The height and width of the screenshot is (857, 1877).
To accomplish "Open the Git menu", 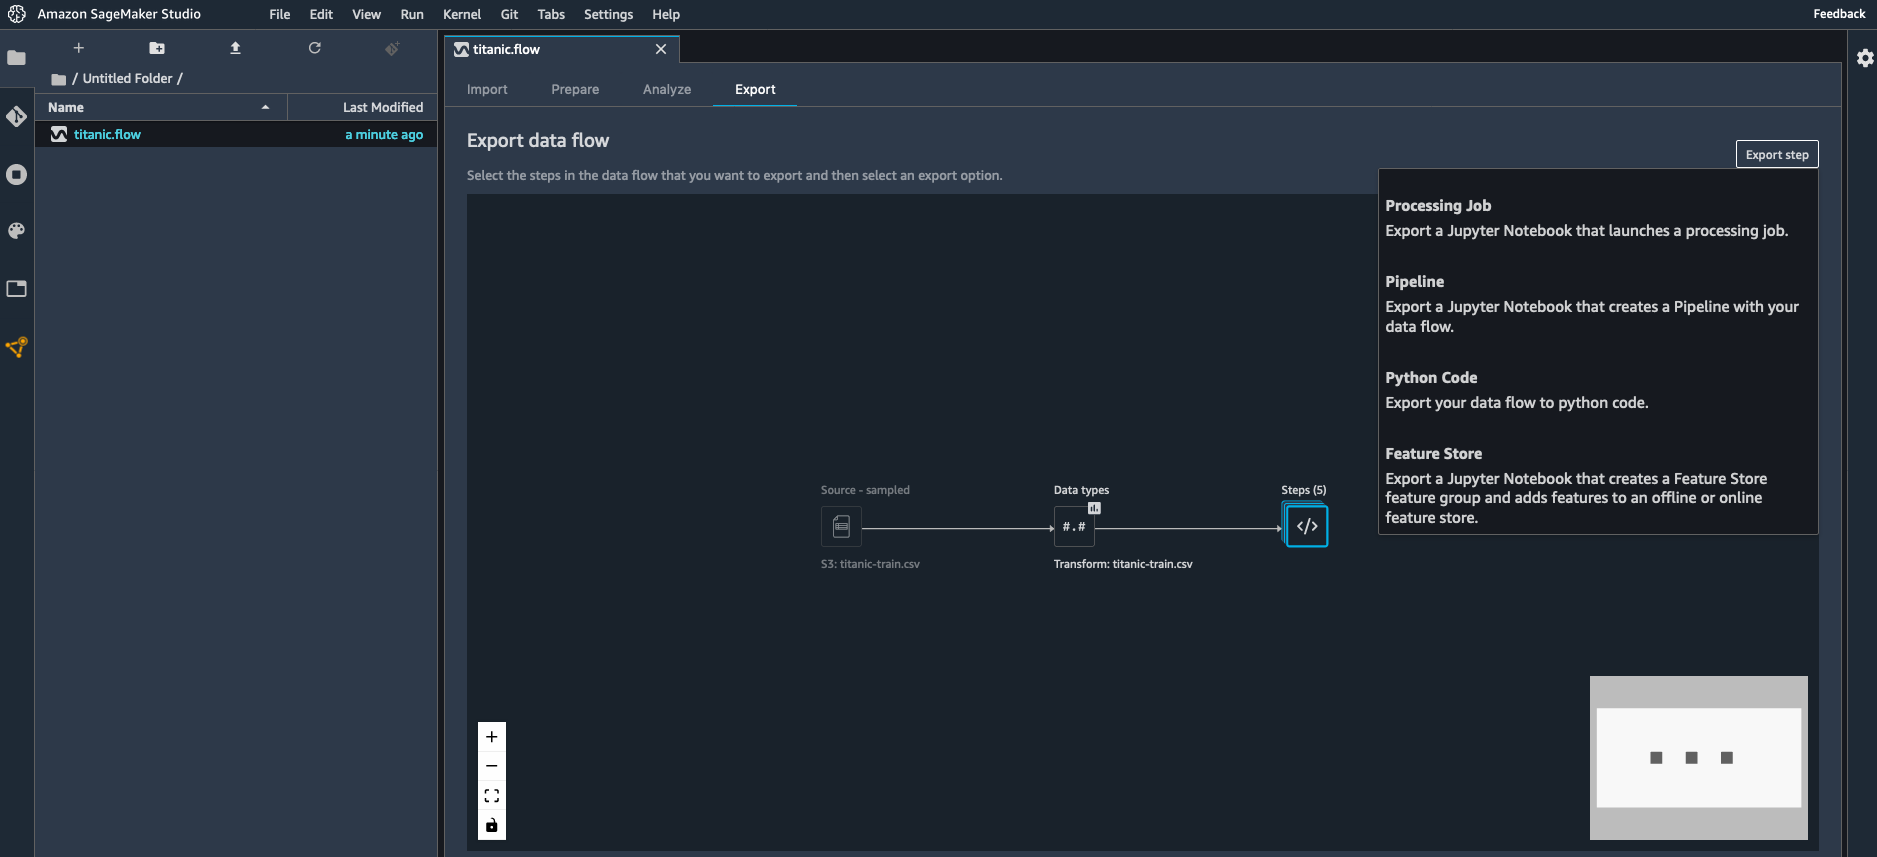I will (x=509, y=14).
